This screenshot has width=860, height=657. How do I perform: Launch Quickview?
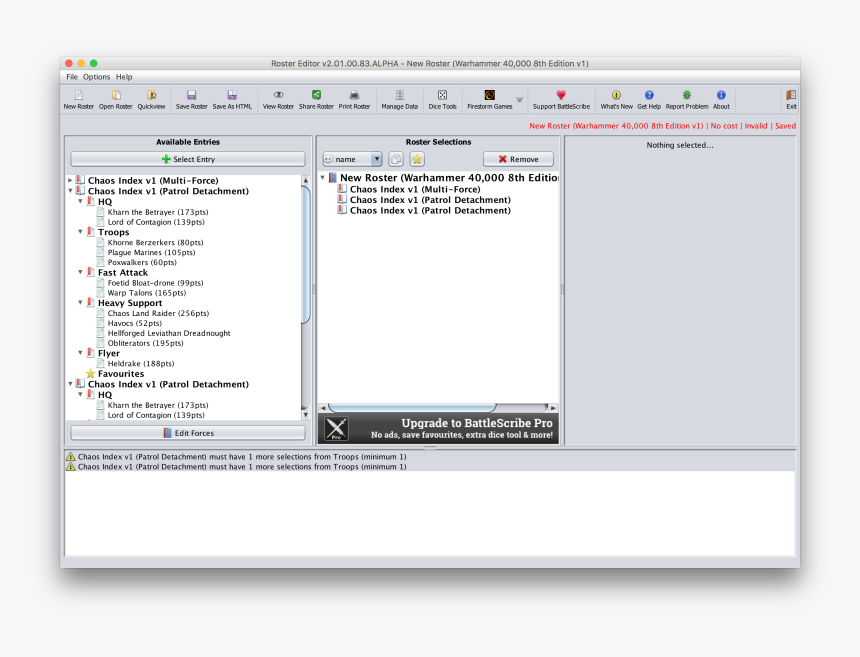tap(151, 99)
